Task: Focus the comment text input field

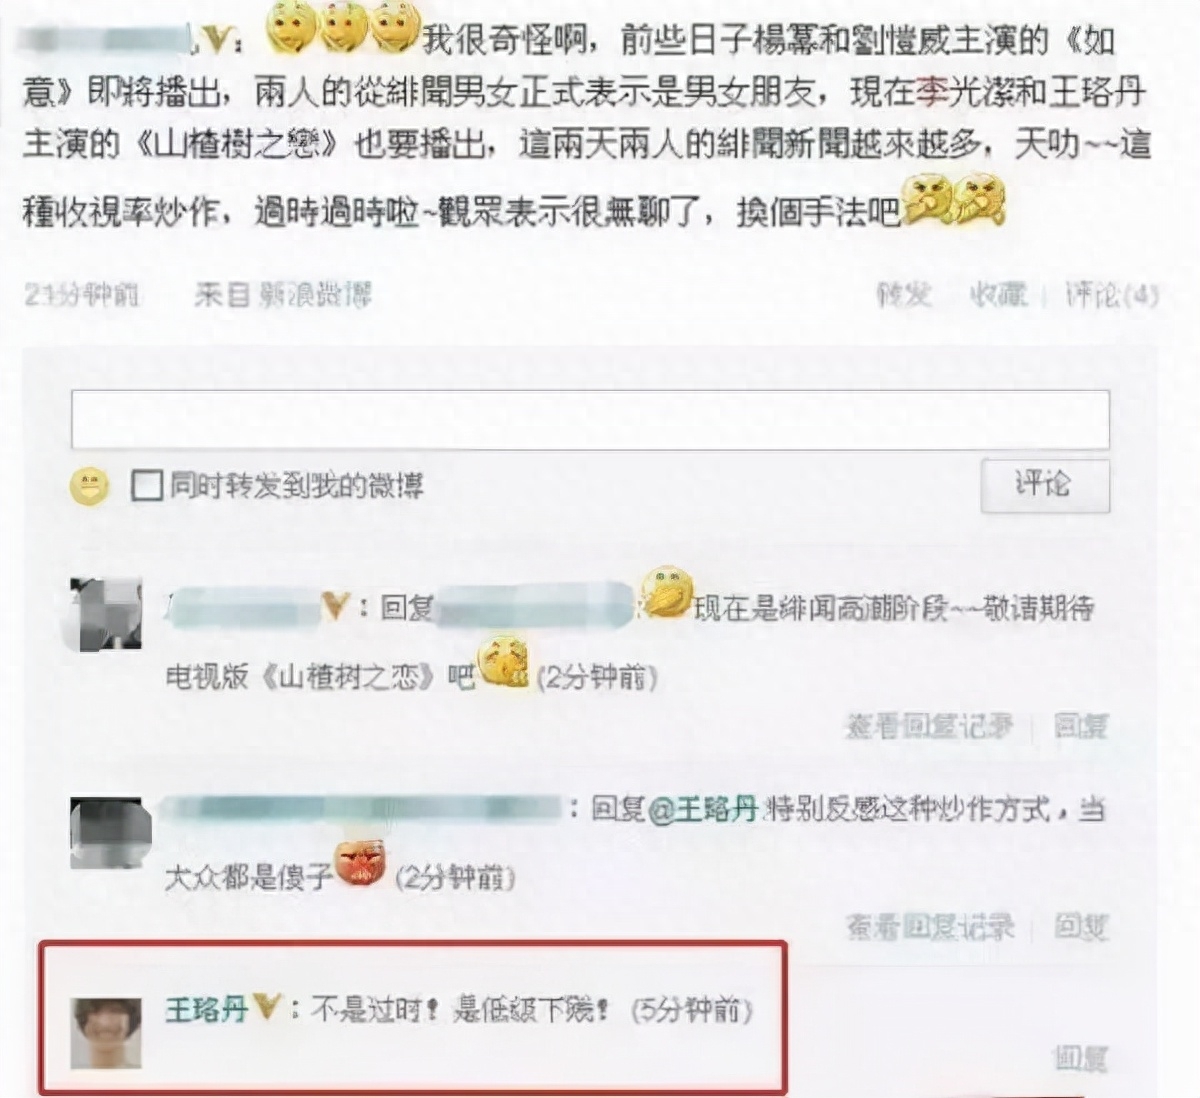Action: point(590,420)
